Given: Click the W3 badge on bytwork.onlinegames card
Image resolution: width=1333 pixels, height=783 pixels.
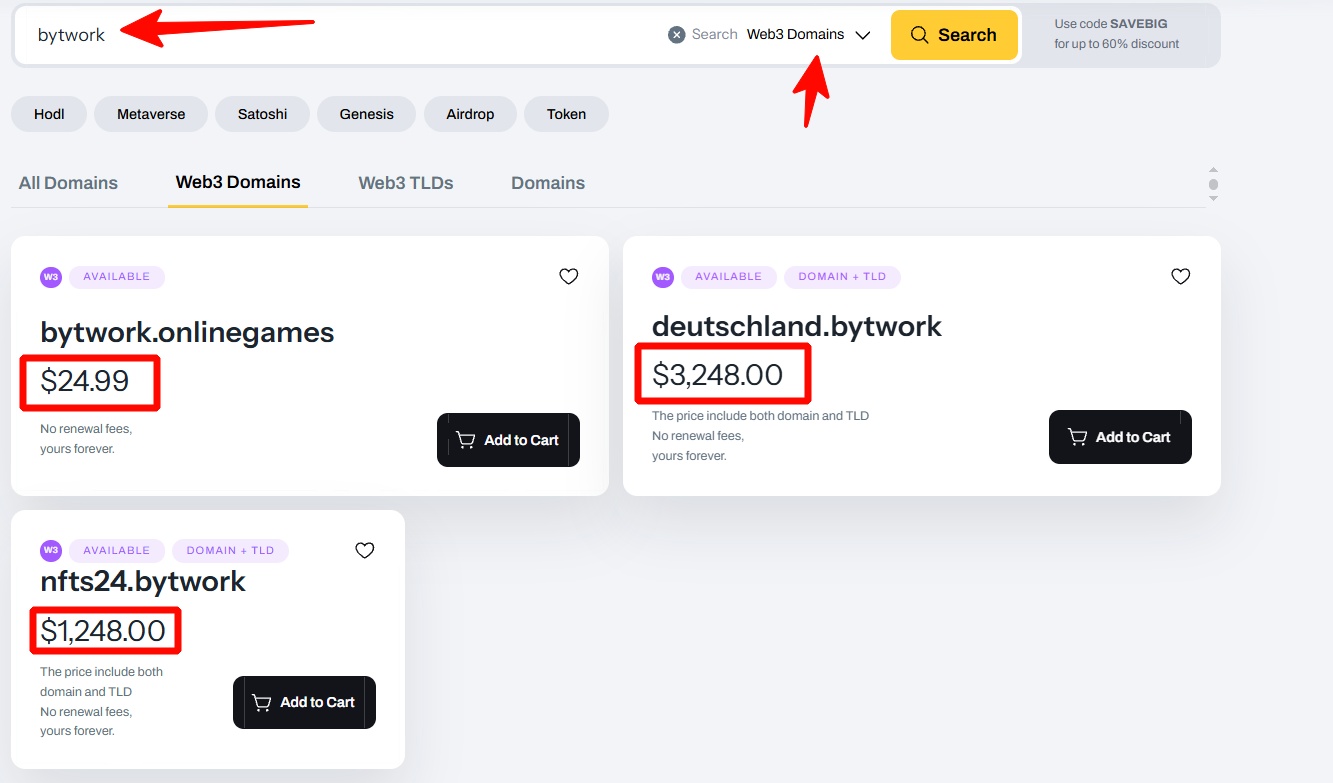Looking at the screenshot, I should [x=51, y=277].
